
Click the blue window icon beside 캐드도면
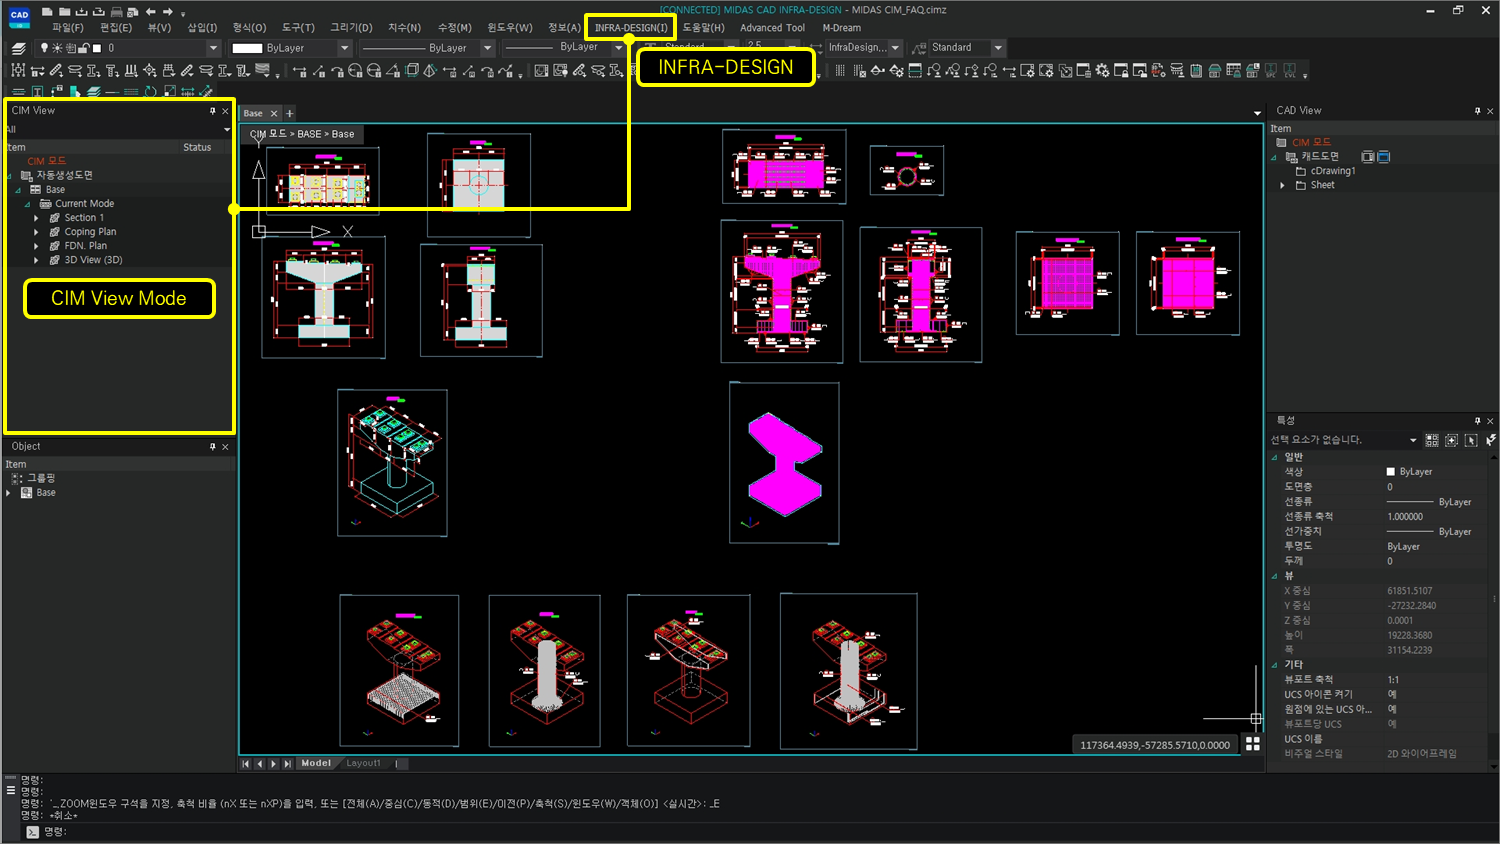[x=1384, y=157]
